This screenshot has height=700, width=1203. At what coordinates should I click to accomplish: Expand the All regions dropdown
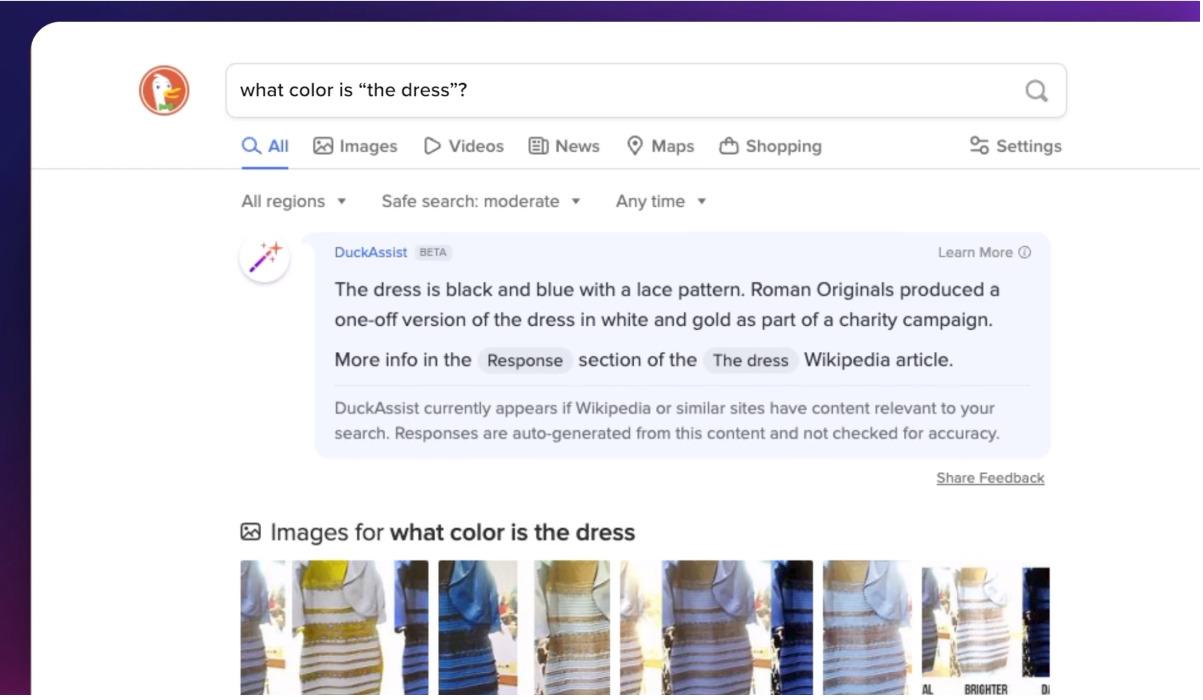[x=294, y=201]
